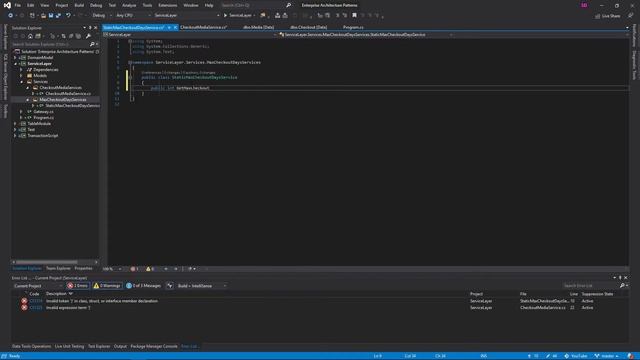640x360 pixels.
Task: Open the Package Manager Console tab
Action: [x=154, y=346]
